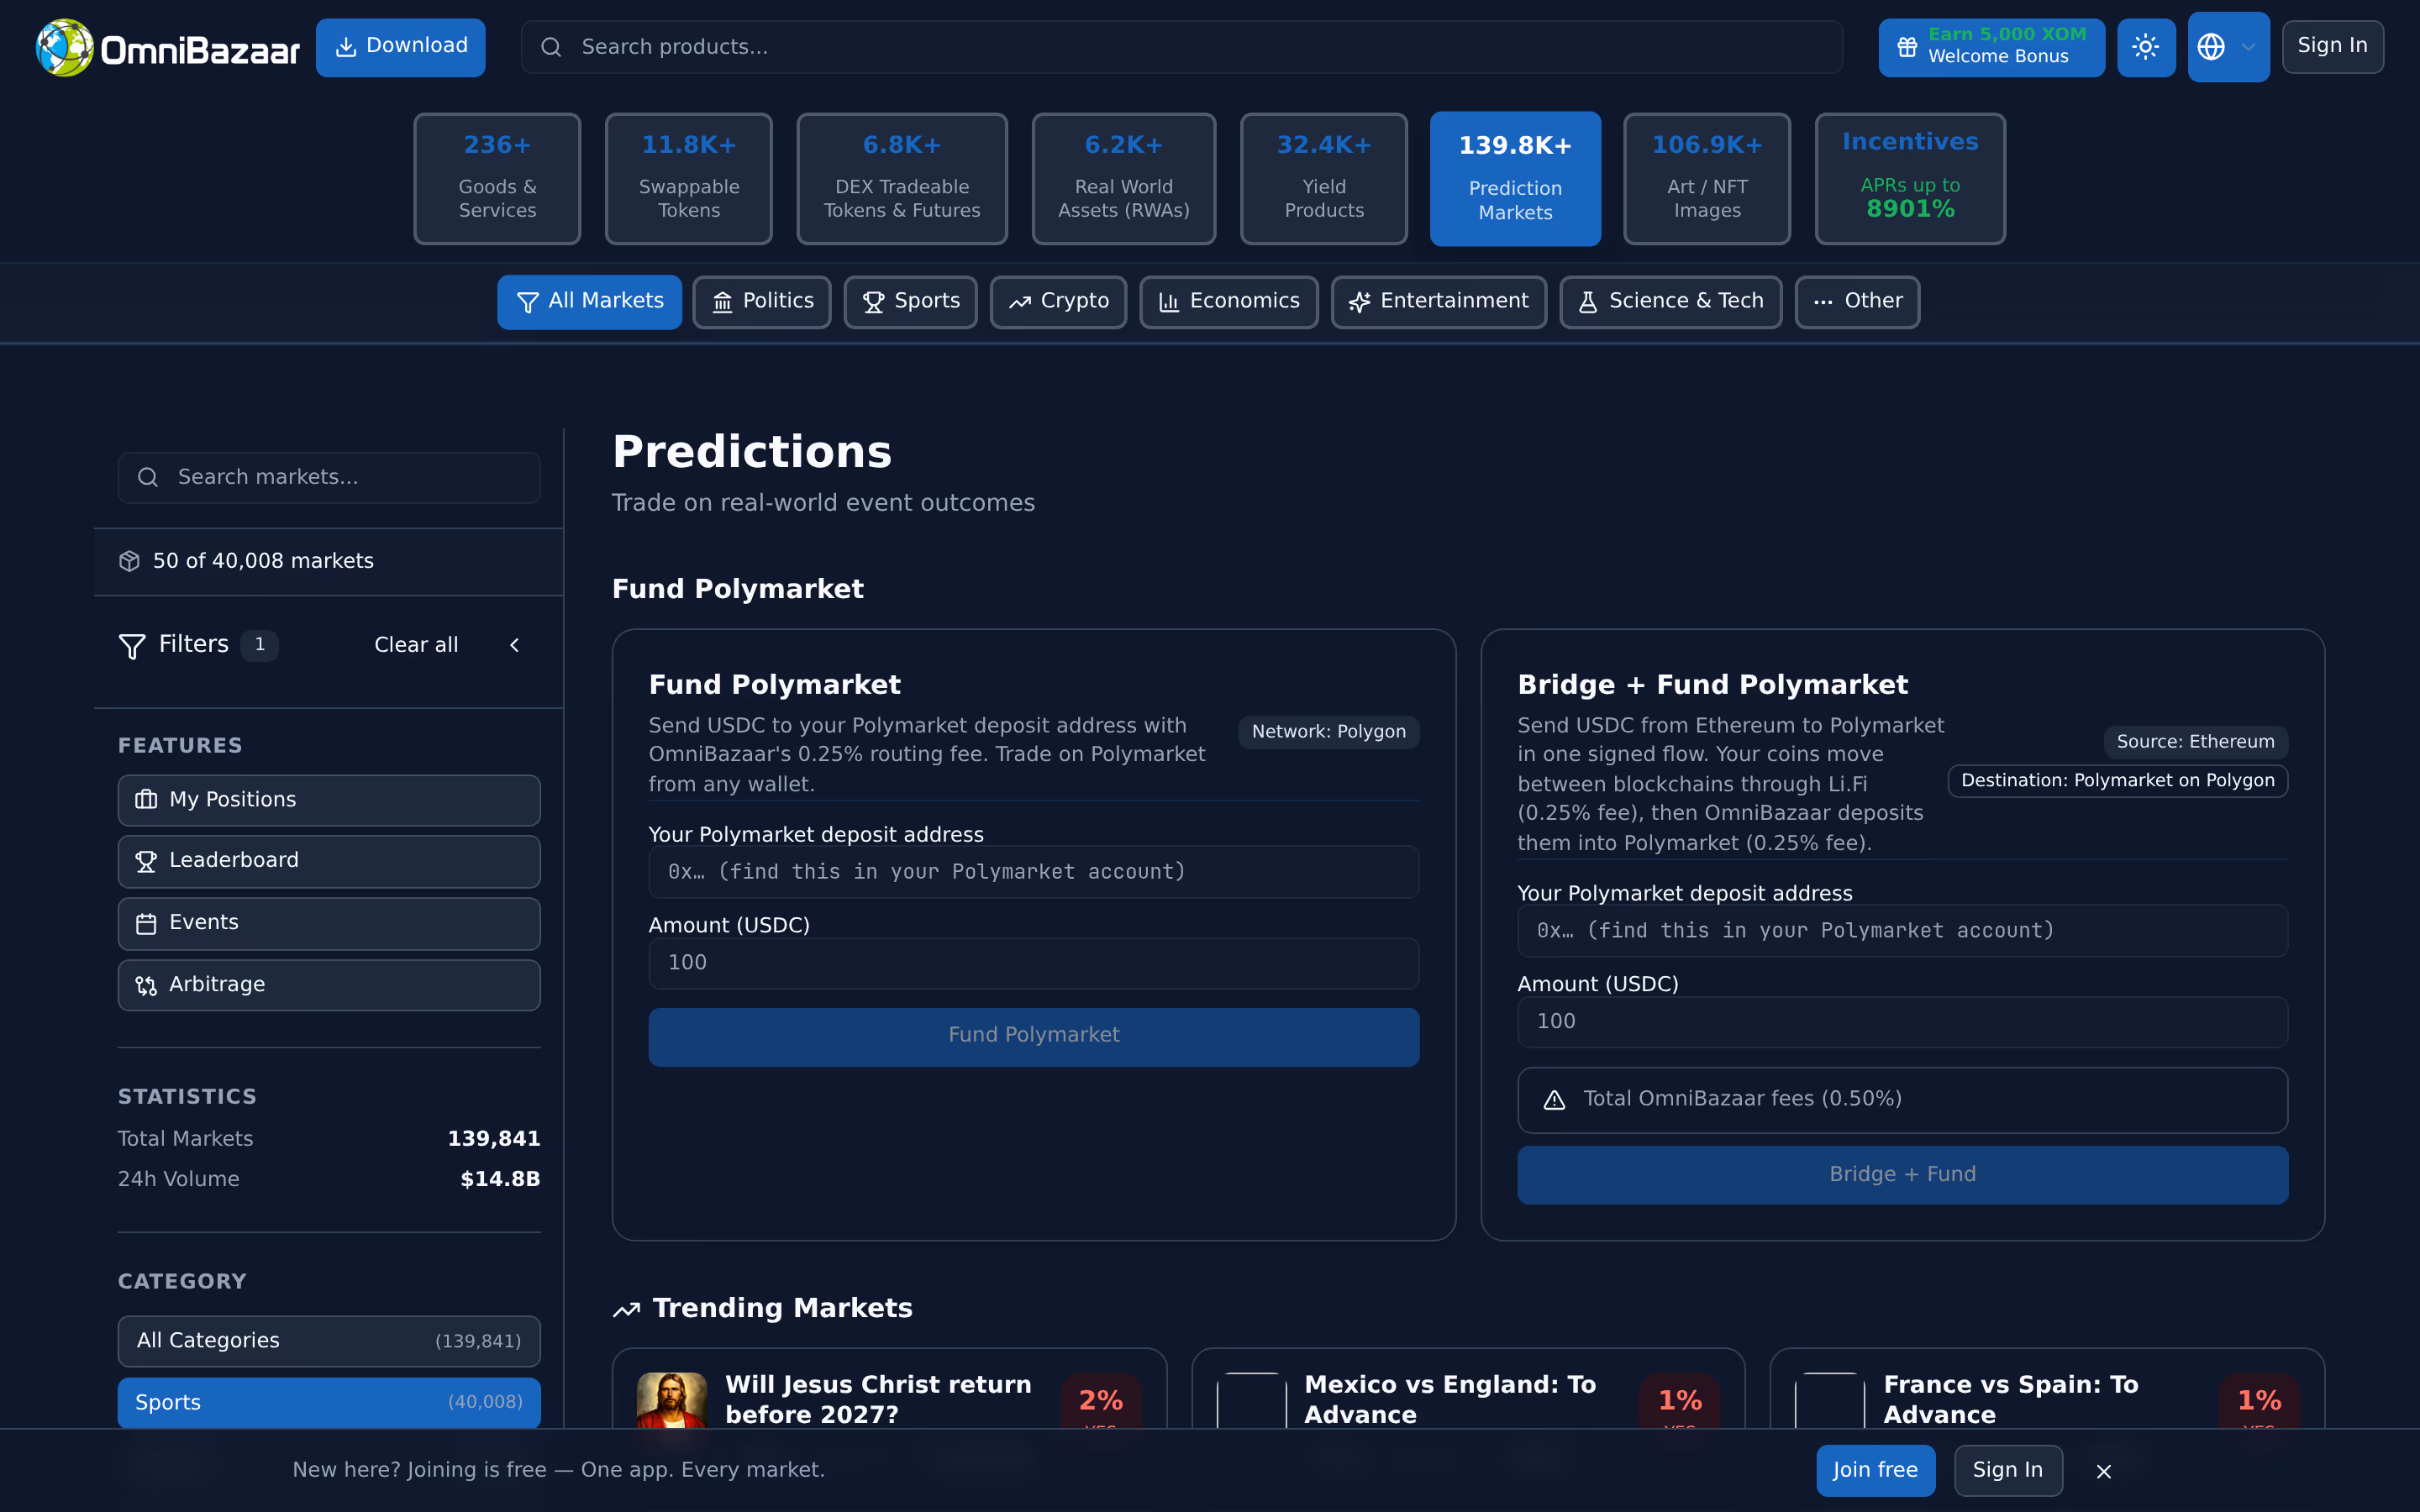Open My Positions feature

[329, 800]
